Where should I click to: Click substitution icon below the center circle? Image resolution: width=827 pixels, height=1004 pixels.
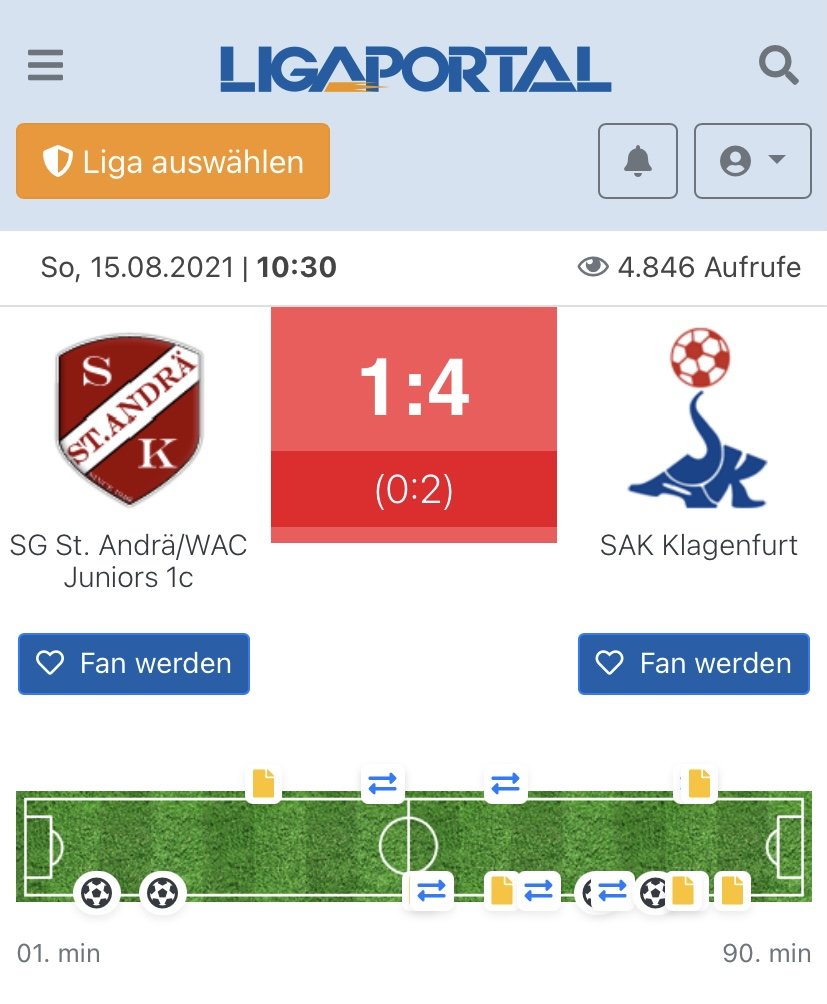[431, 891]
